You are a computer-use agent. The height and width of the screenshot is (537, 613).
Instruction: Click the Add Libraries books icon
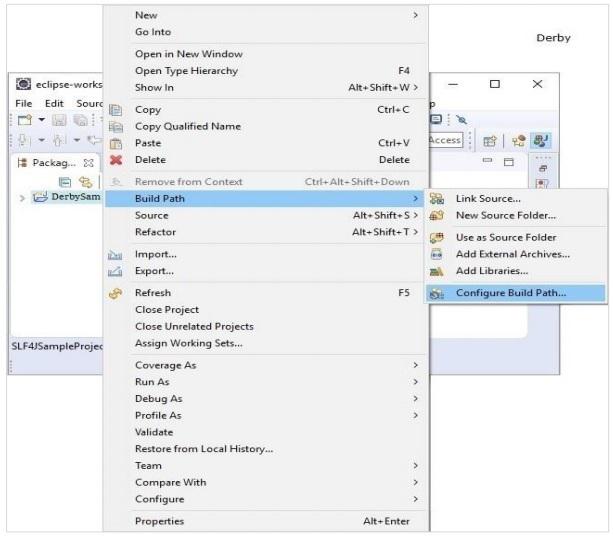click(436, 271)
